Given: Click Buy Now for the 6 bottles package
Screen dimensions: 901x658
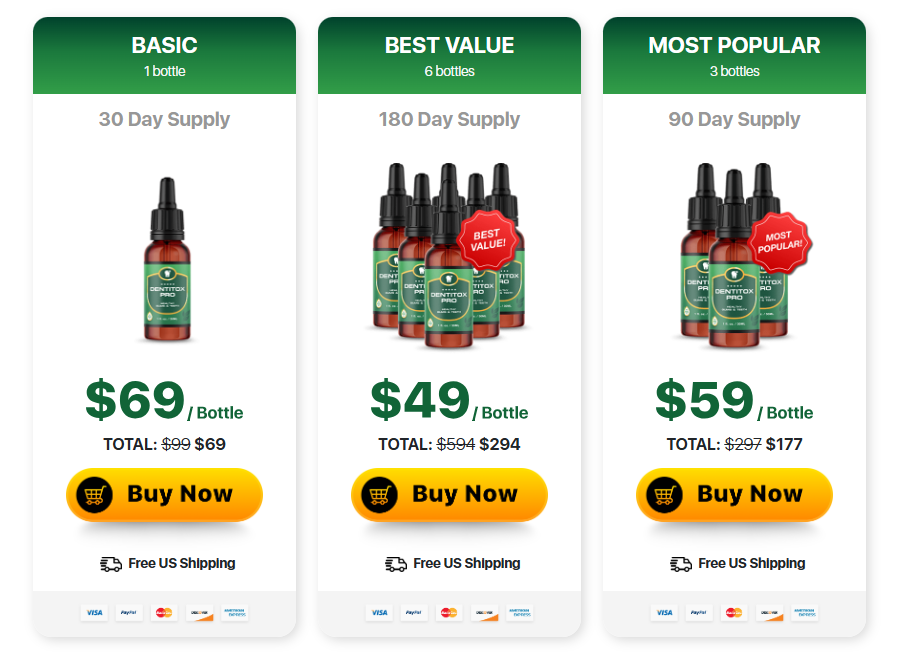Looking at the screenshot, I should click(449, 495).
